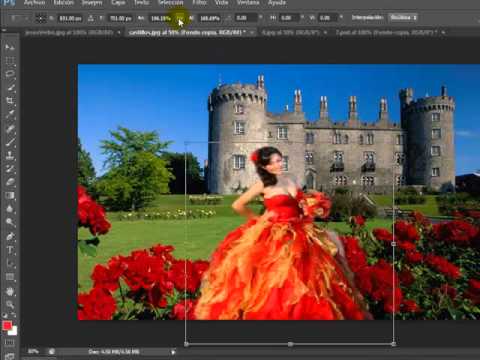This screenshot has width=480, height=360.
Task: Close the active castillos.jpg tab
Action: [252, 33]
